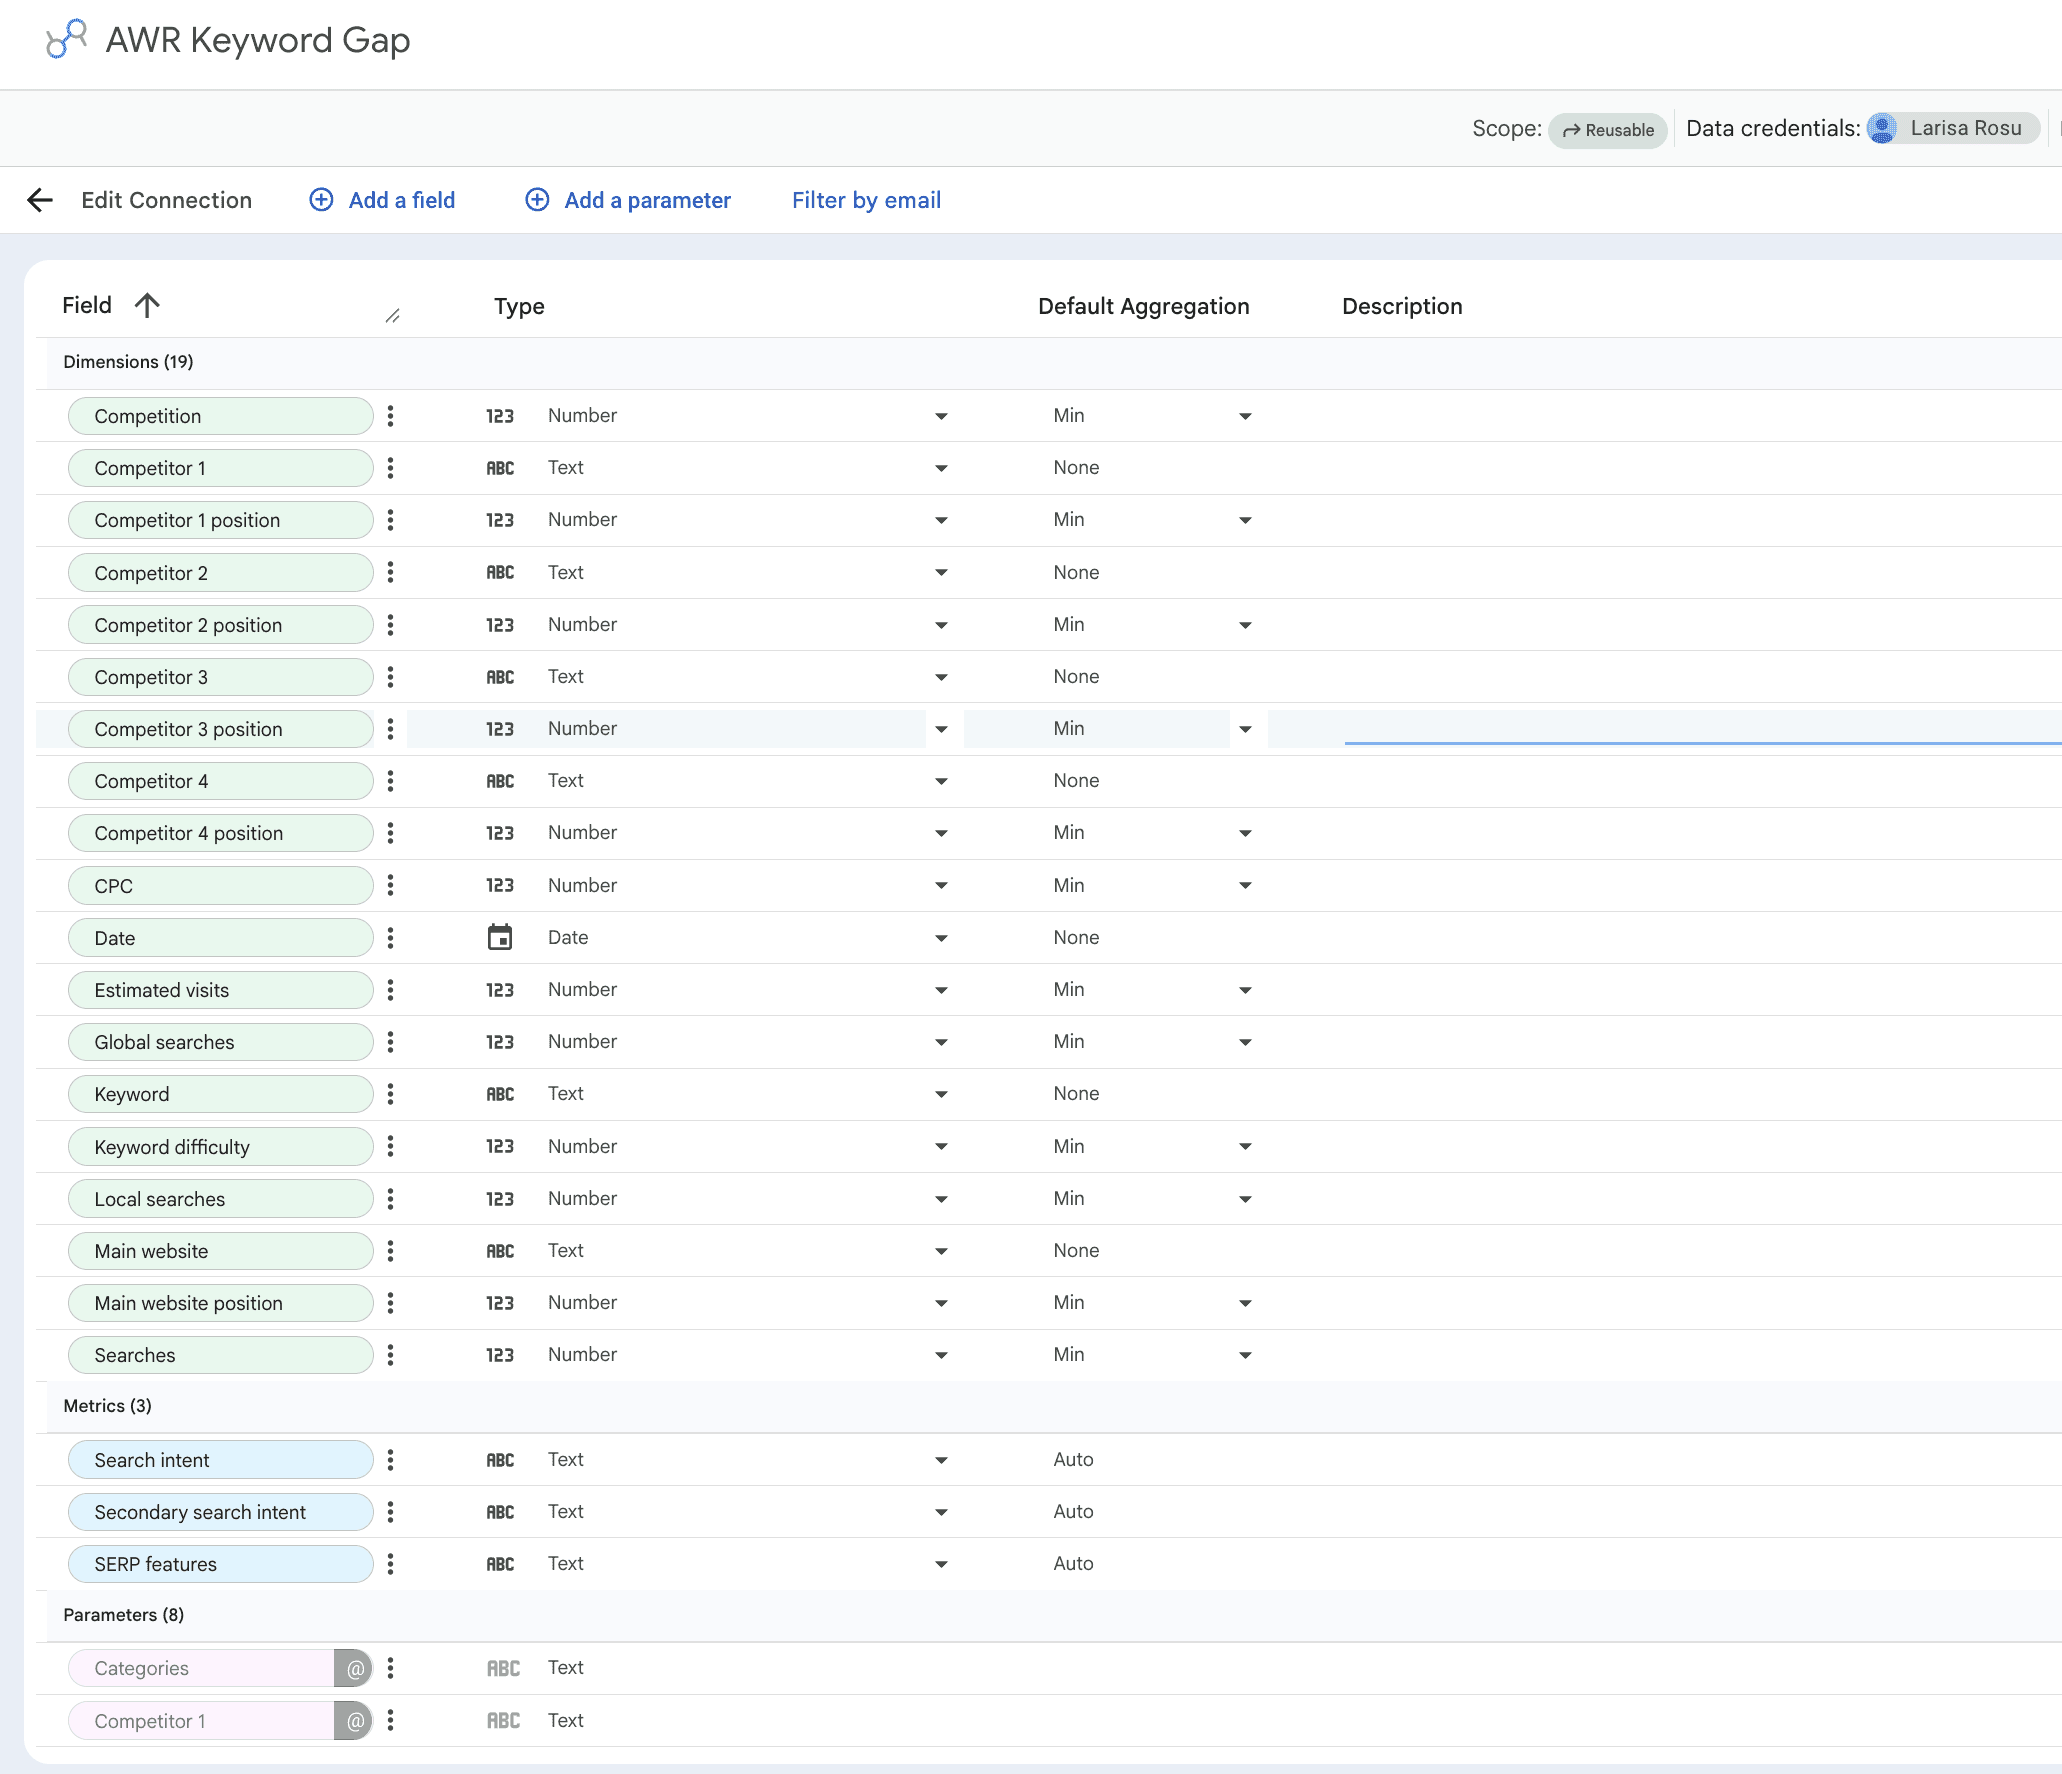Viewport: 2062px width, 1774px height.
Task: Click the Reusable scope chip
Action: click(x=1607, y=130)
